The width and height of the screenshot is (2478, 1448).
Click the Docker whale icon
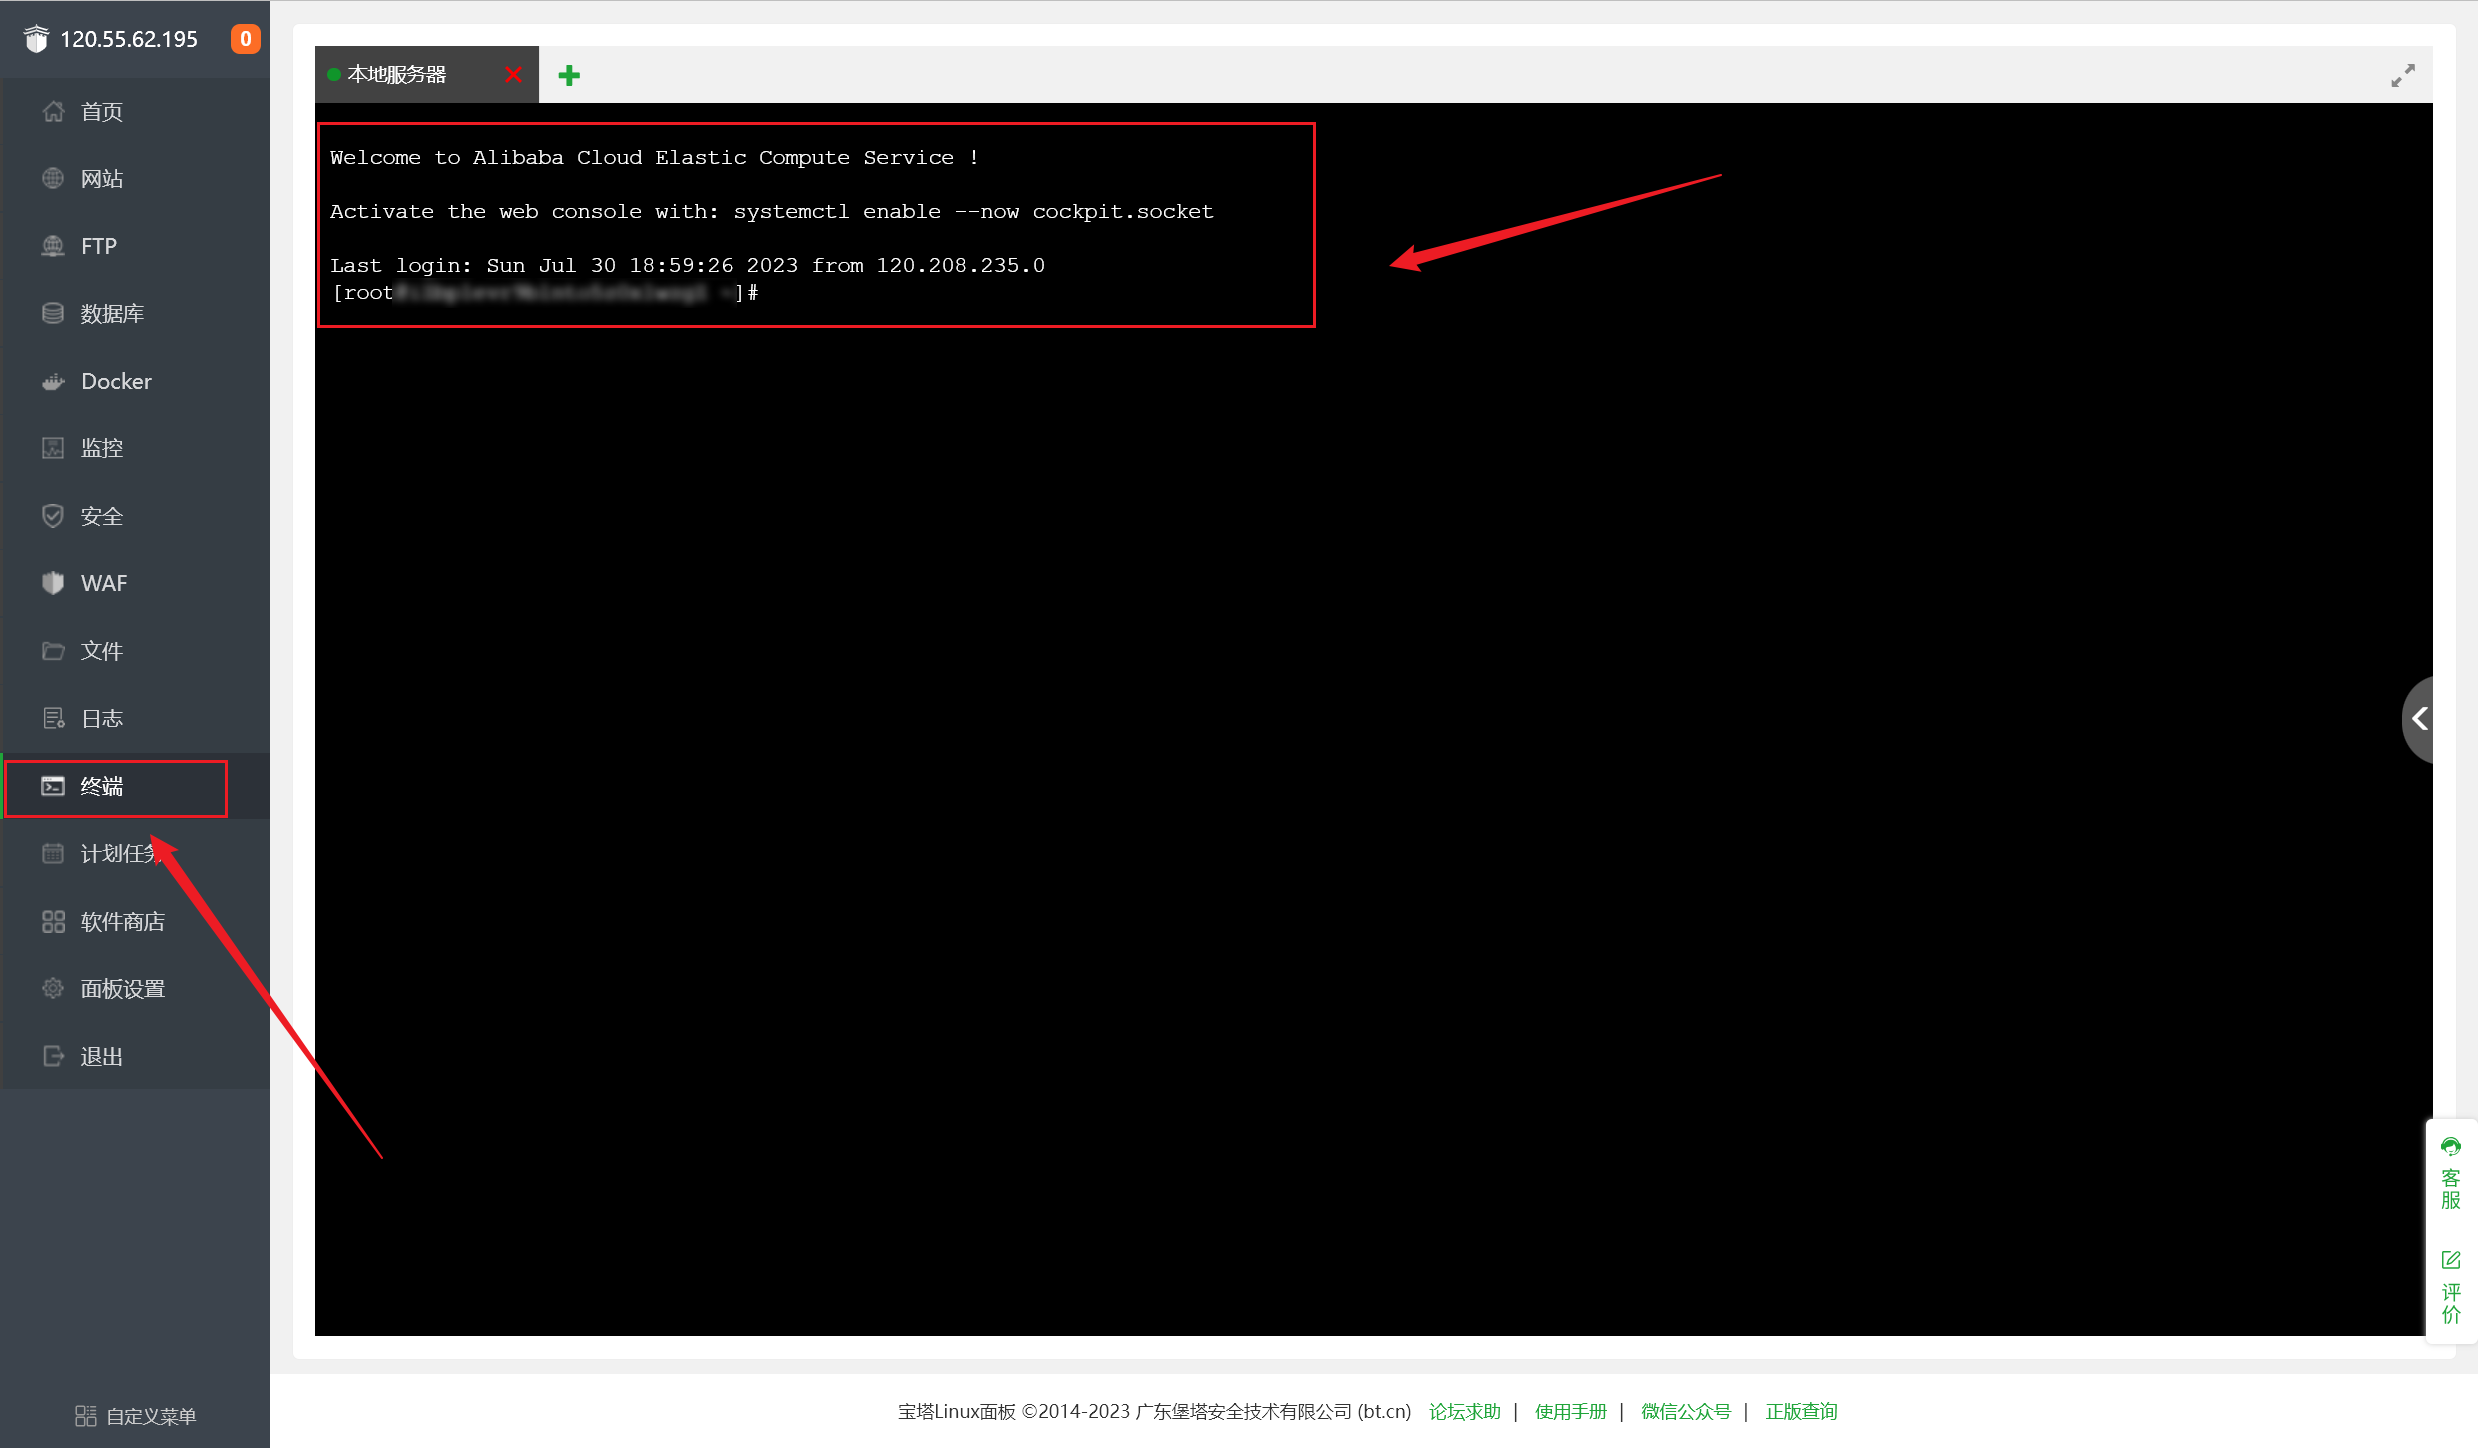pyautogui.click(x=53, y=381)
